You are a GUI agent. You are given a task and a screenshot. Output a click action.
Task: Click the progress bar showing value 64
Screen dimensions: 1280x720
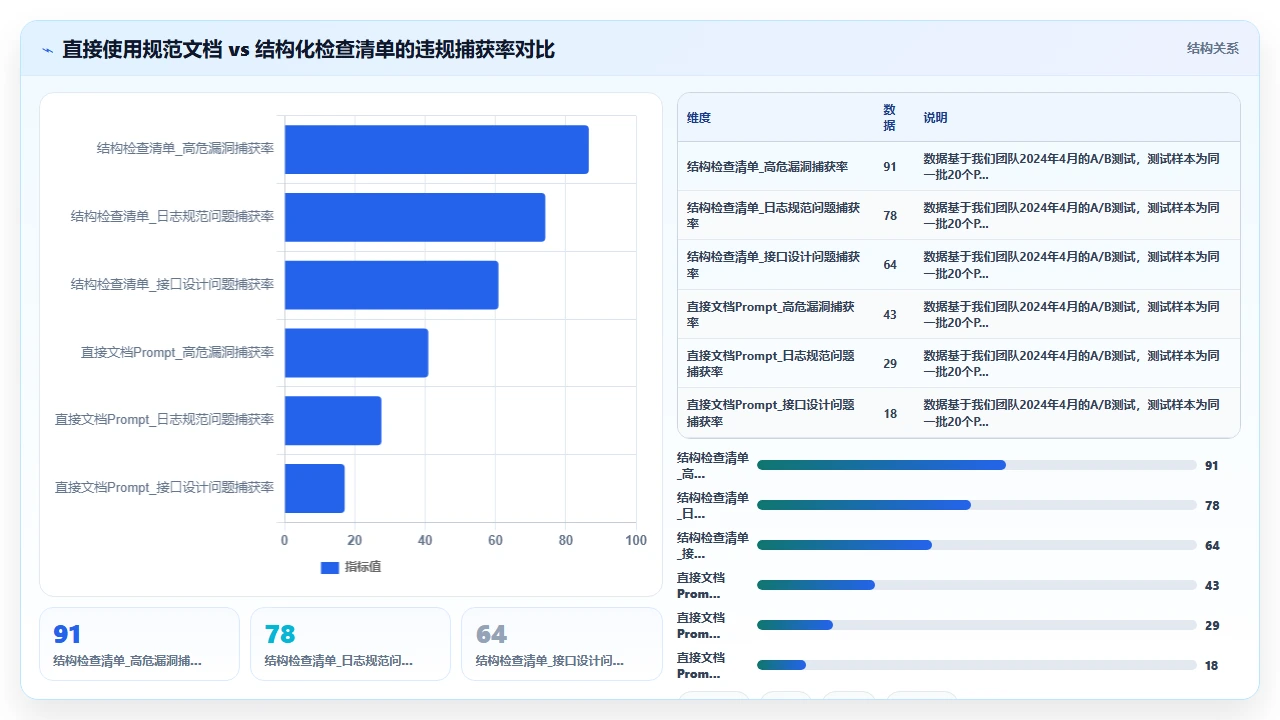977,545
